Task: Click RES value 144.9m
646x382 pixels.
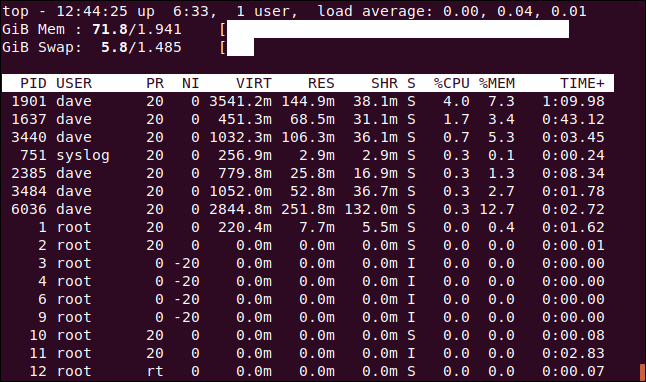Action: (x=308, y=101)
